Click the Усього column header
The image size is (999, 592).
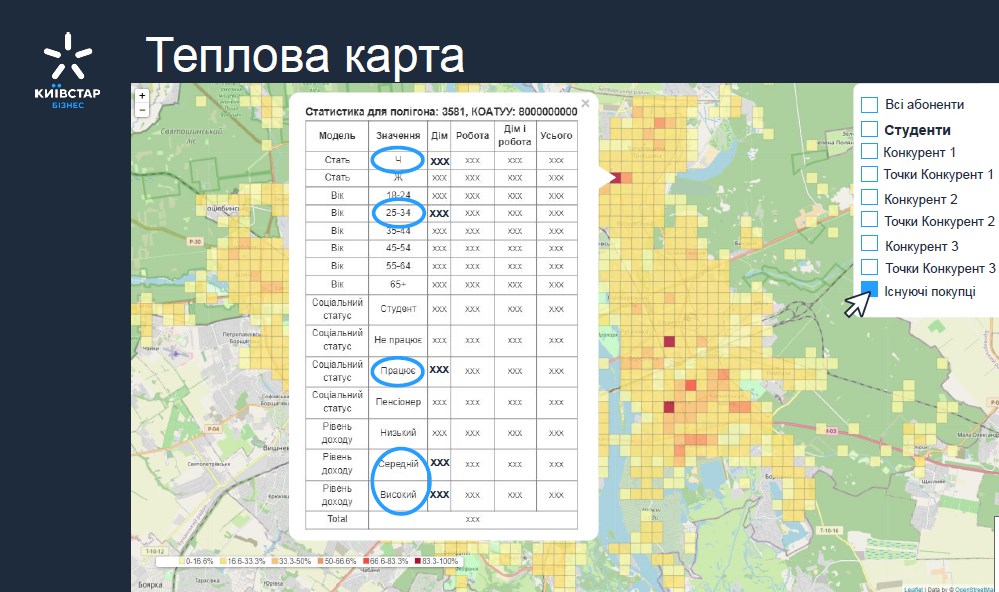(556, 136)
